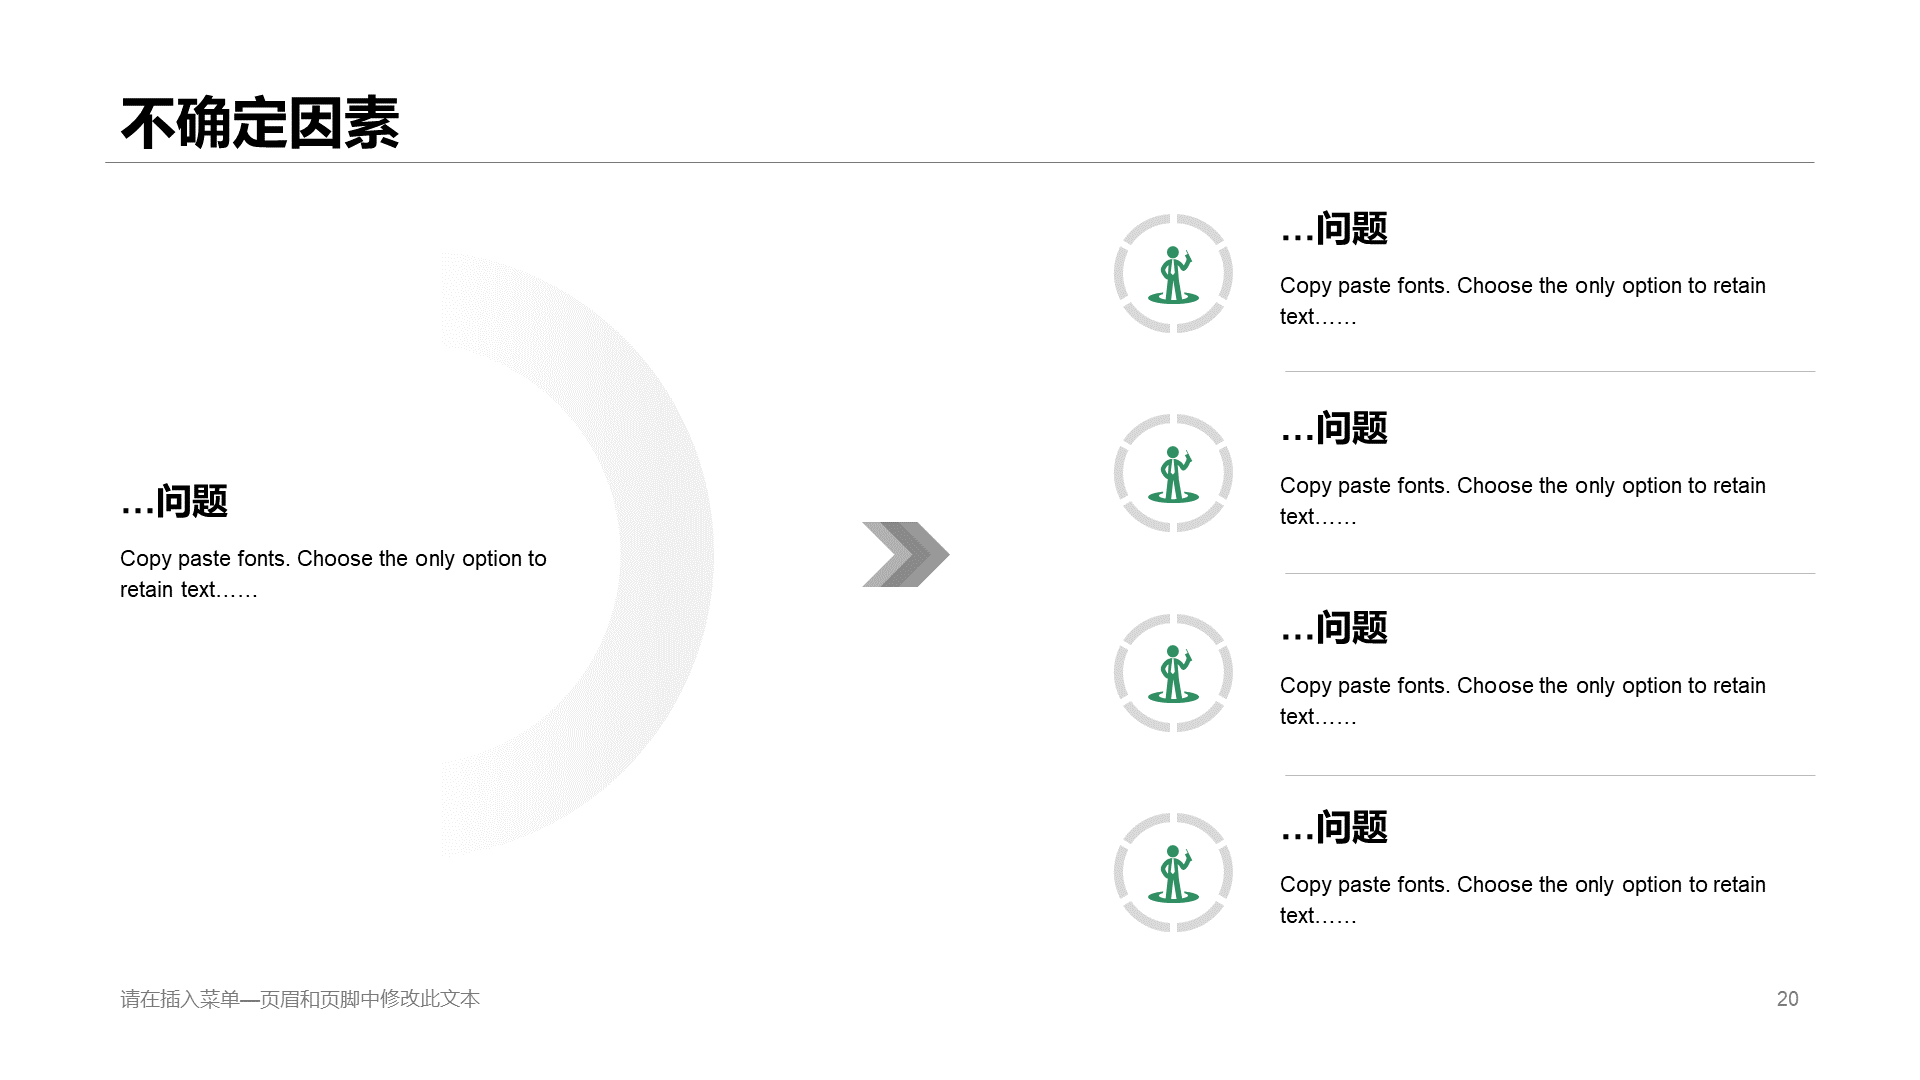Viewport: 1920px width, 1080px height.
Task: Select third right-column description paragraph
Action: [x=1523, y=701]
